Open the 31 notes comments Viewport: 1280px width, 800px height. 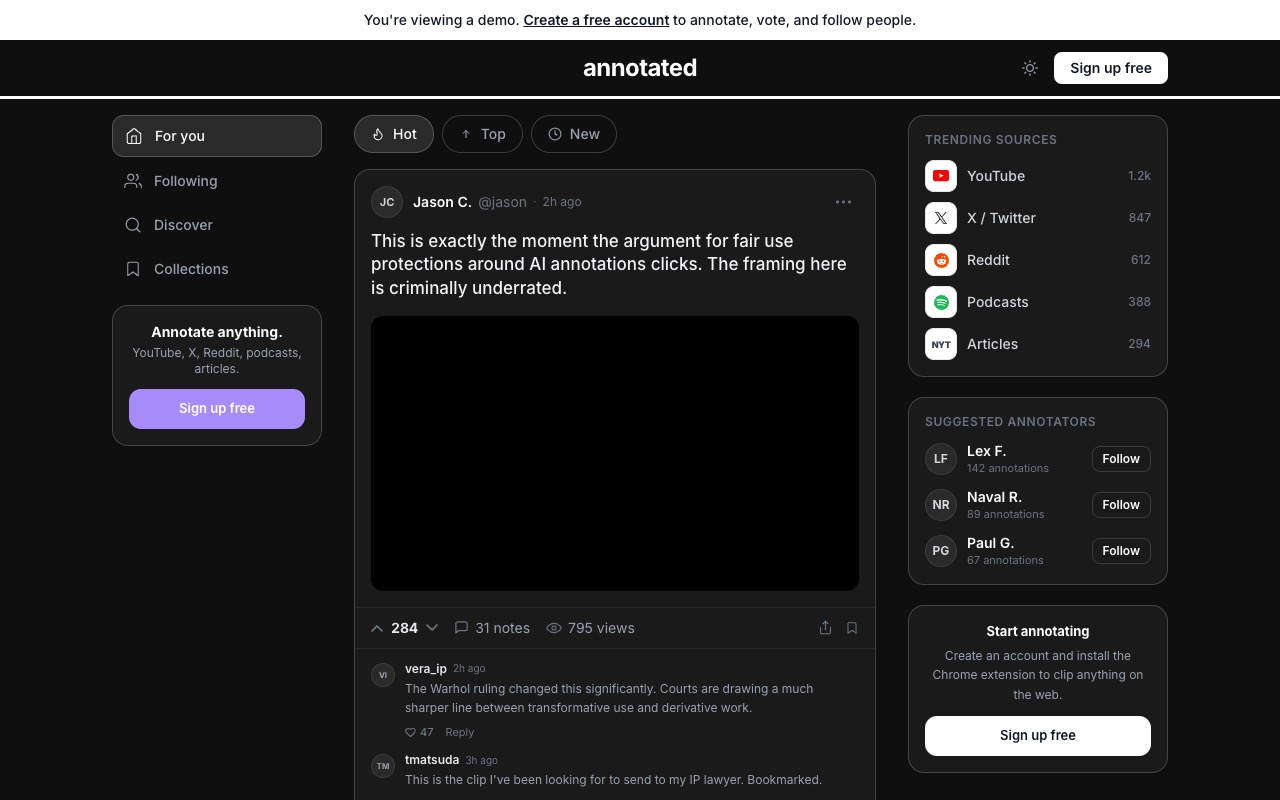pyautogui.click(x=492, y=628)
